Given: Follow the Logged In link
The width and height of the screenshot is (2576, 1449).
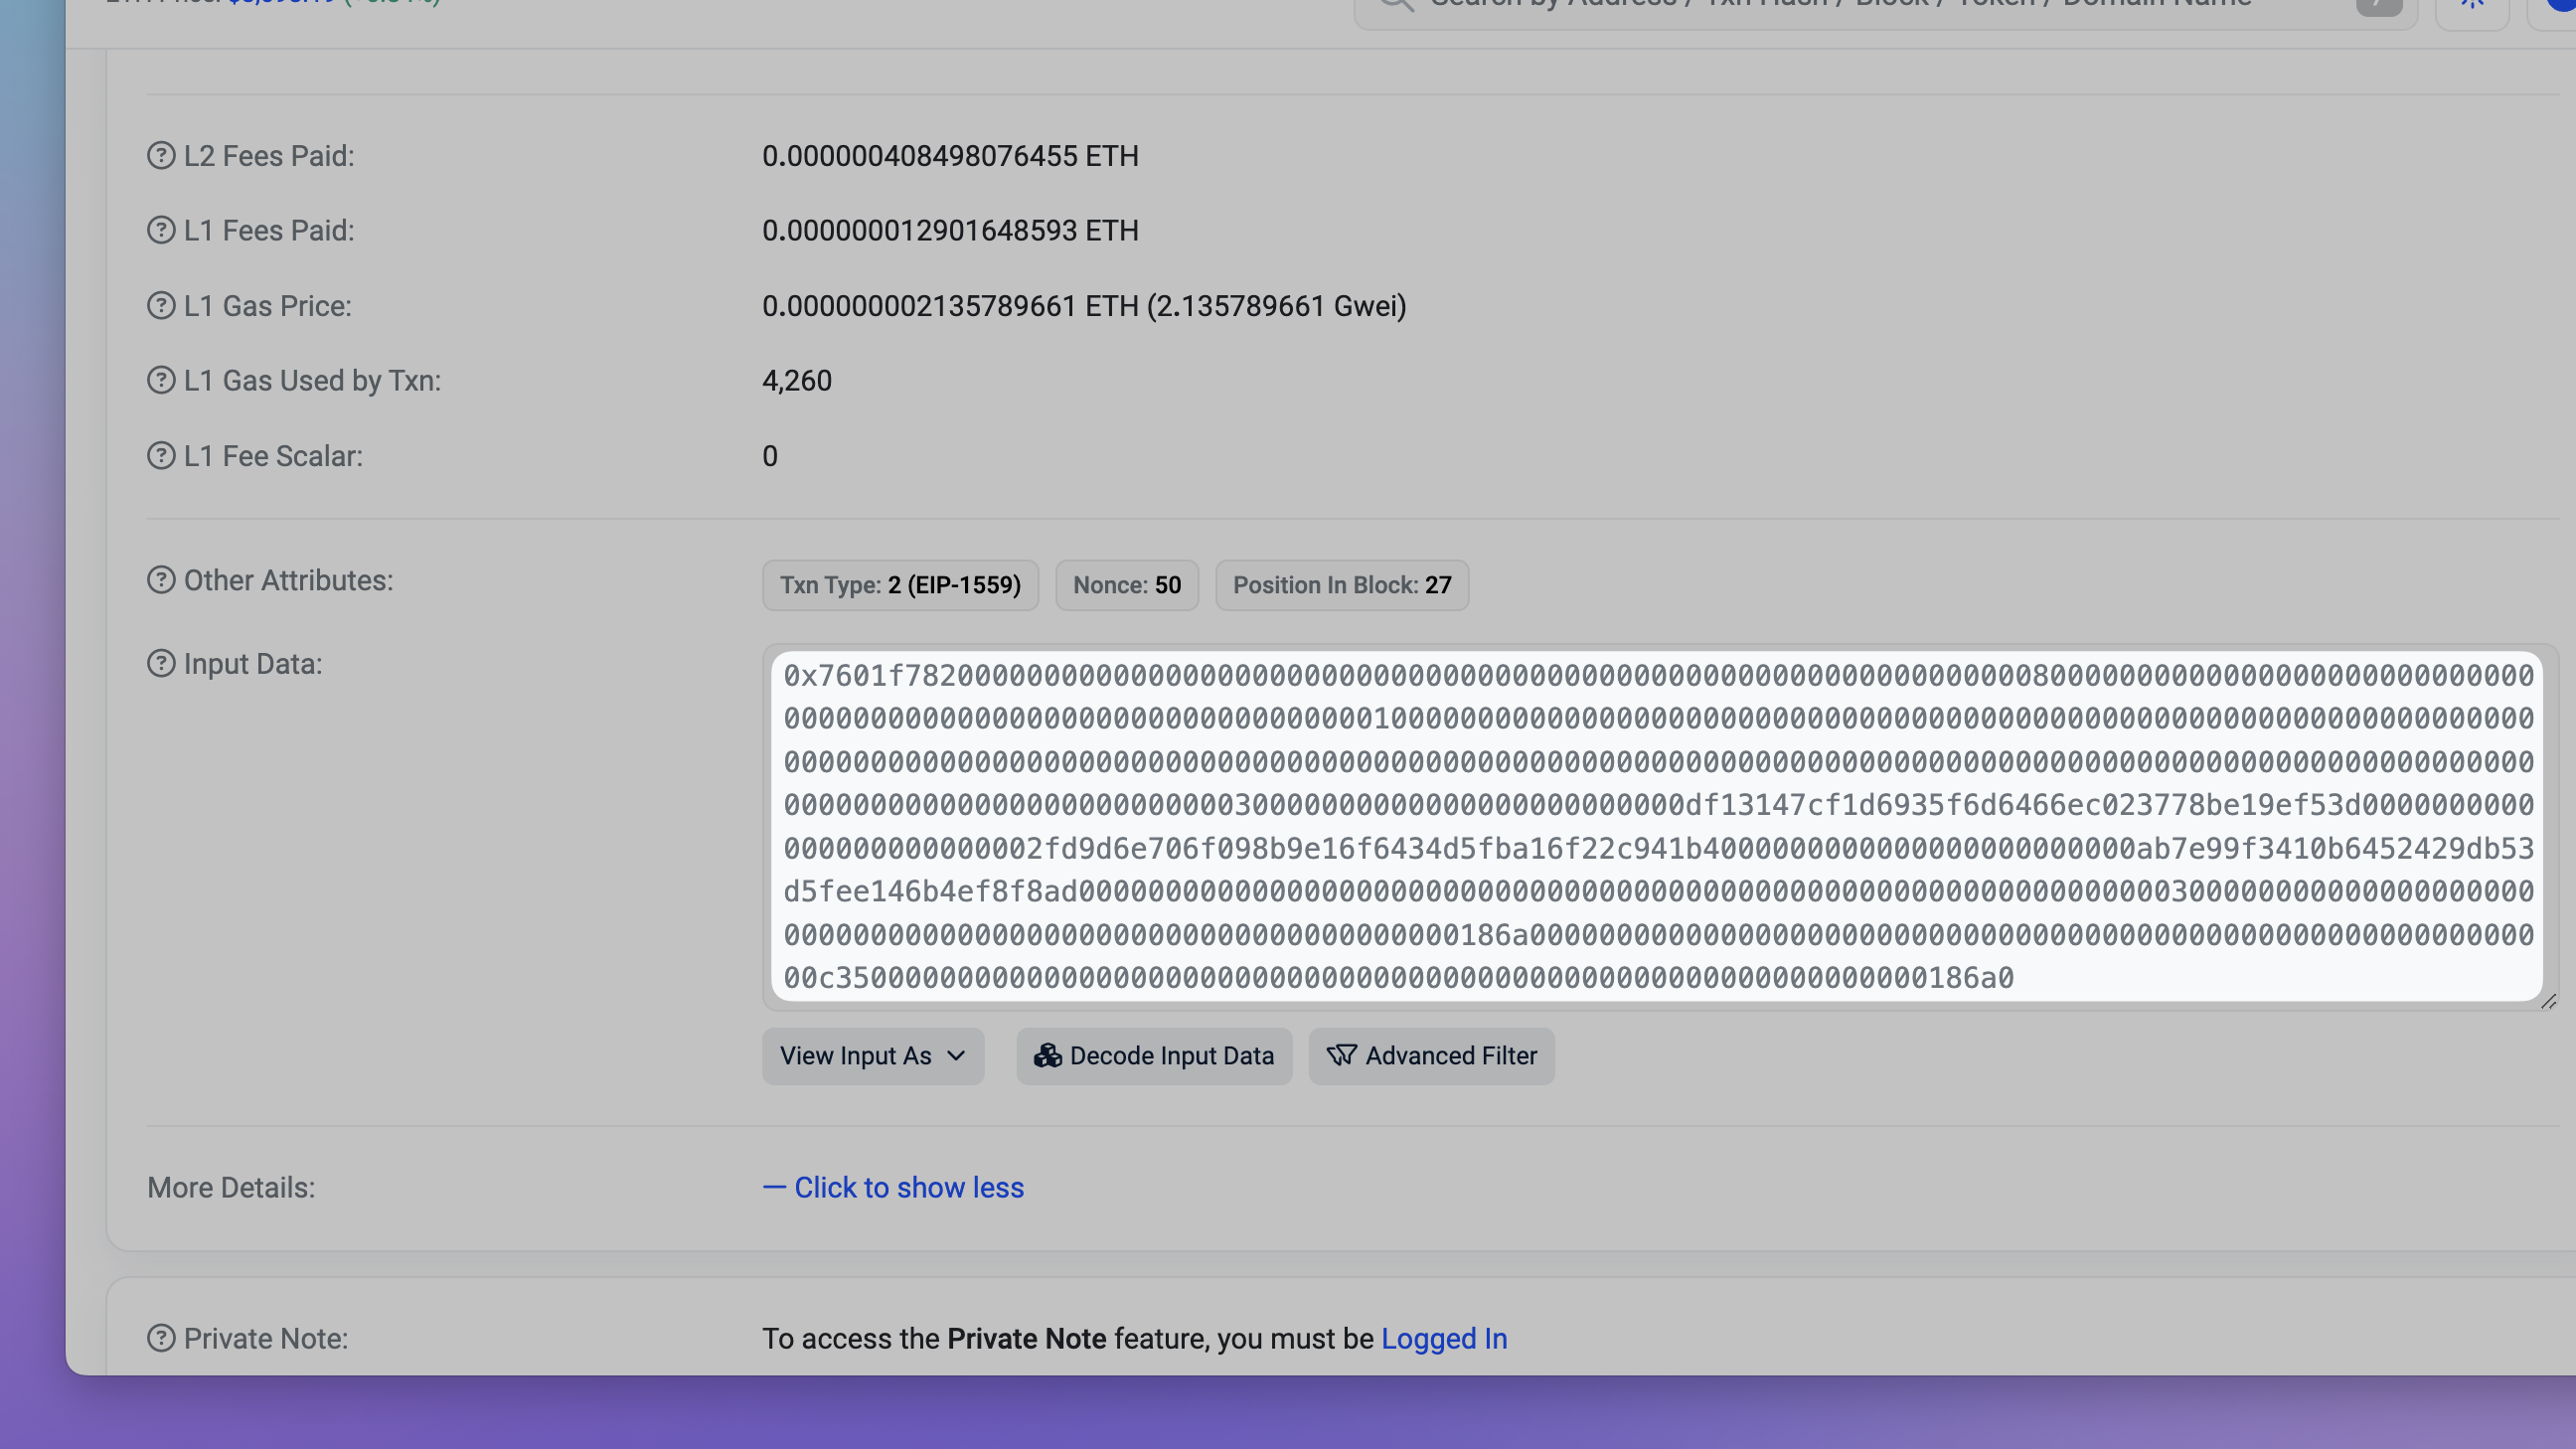Looking at the screenshot, I should tap(1443, 1339).
